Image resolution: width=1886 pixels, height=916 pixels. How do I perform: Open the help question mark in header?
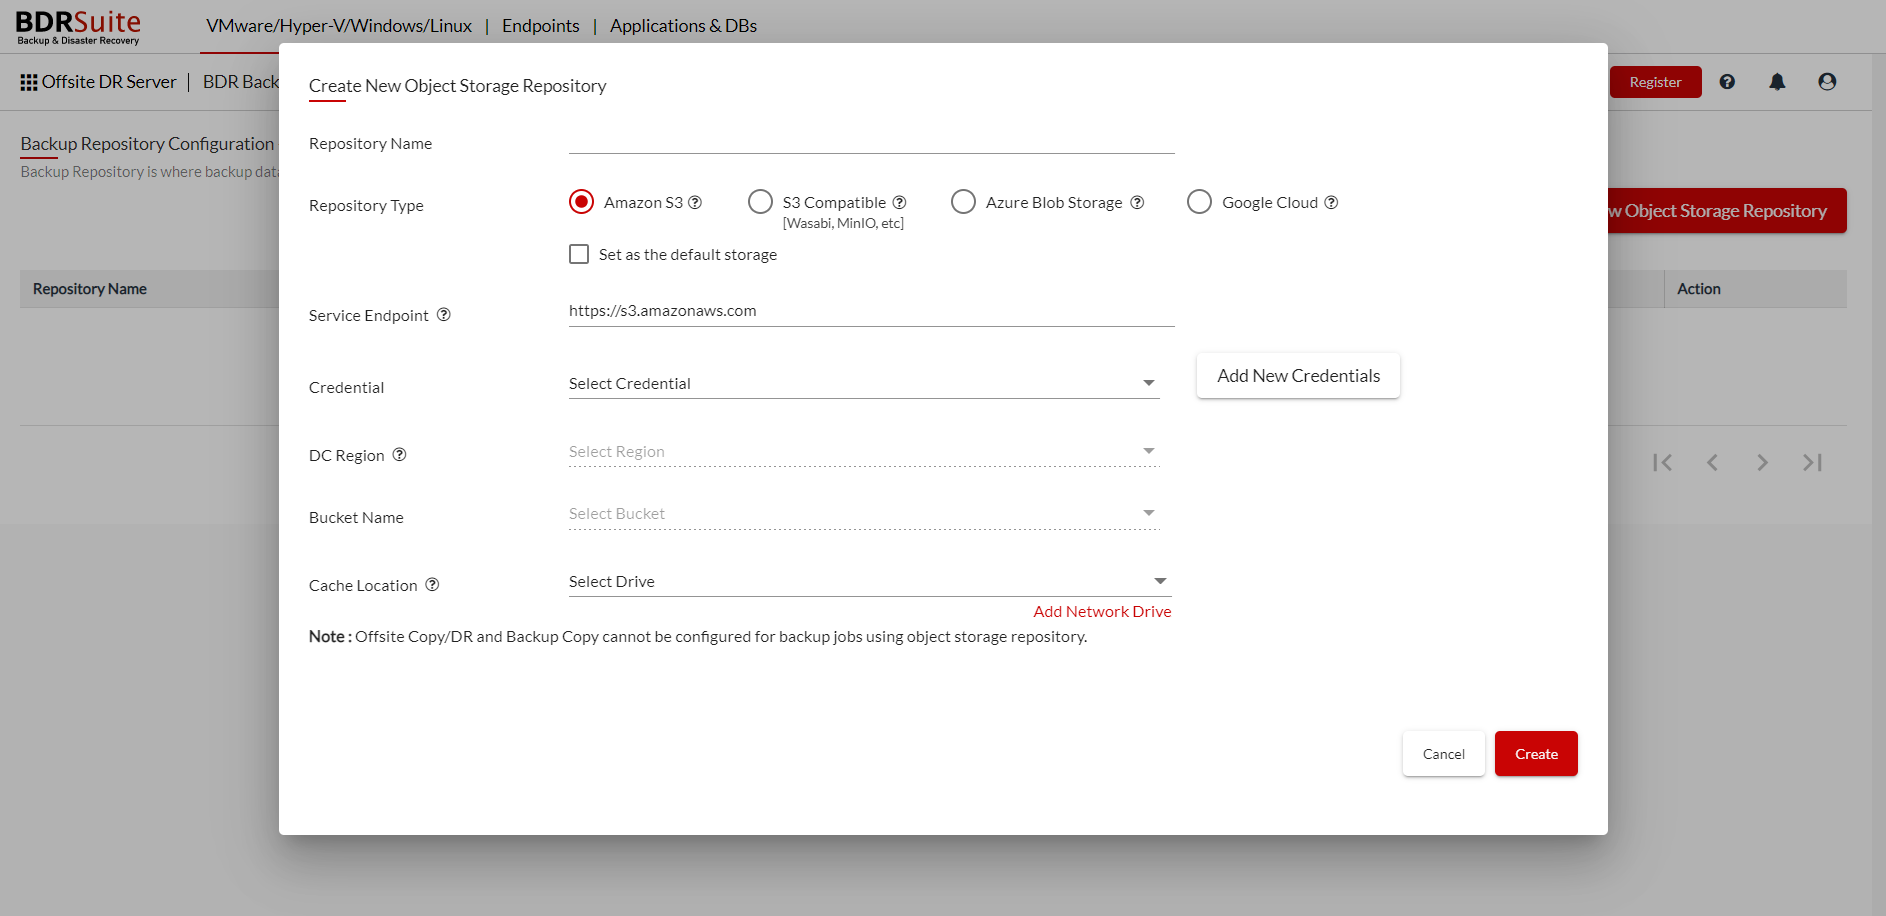click(1727, 82)
